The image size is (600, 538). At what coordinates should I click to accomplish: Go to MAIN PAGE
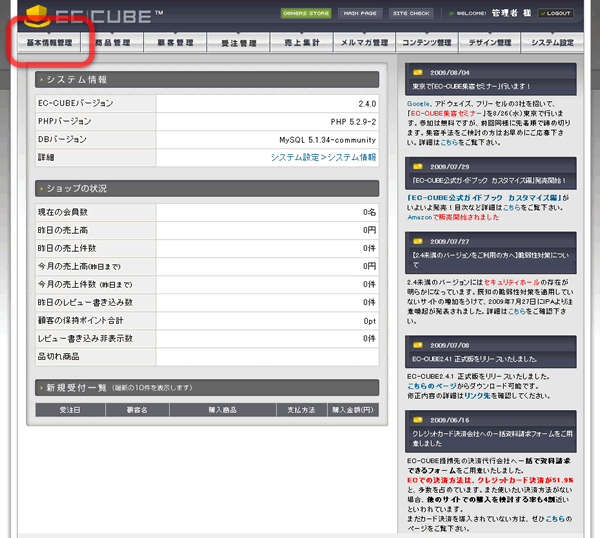click(360, 13)
